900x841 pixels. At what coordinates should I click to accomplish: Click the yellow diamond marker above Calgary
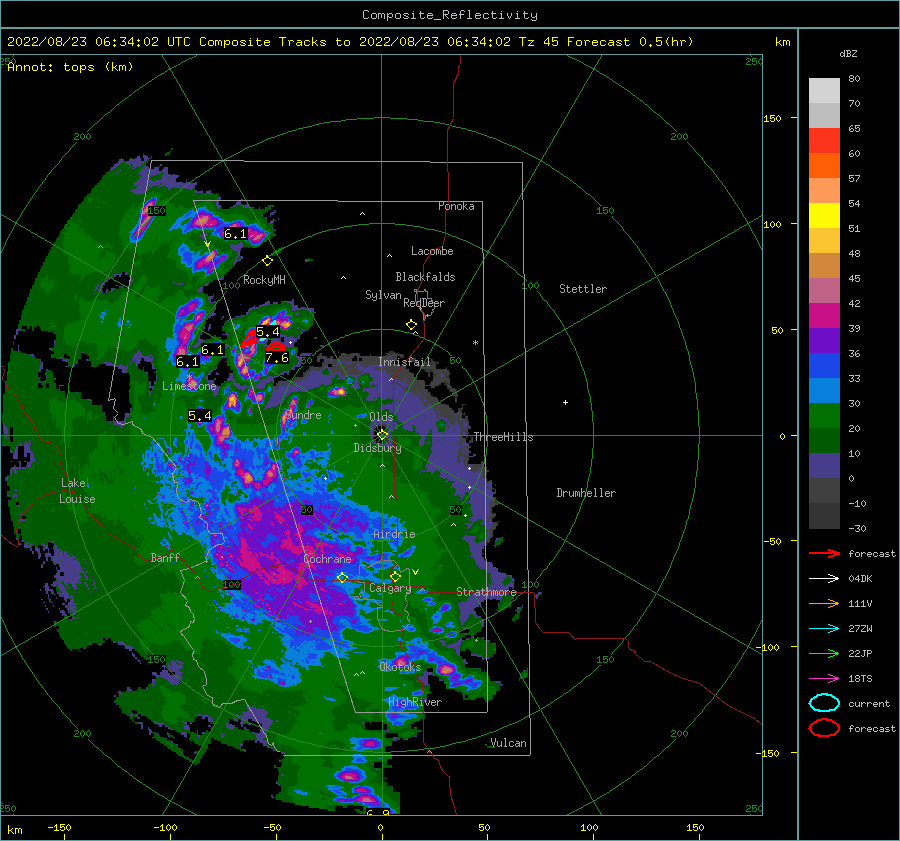coord(395,576)
